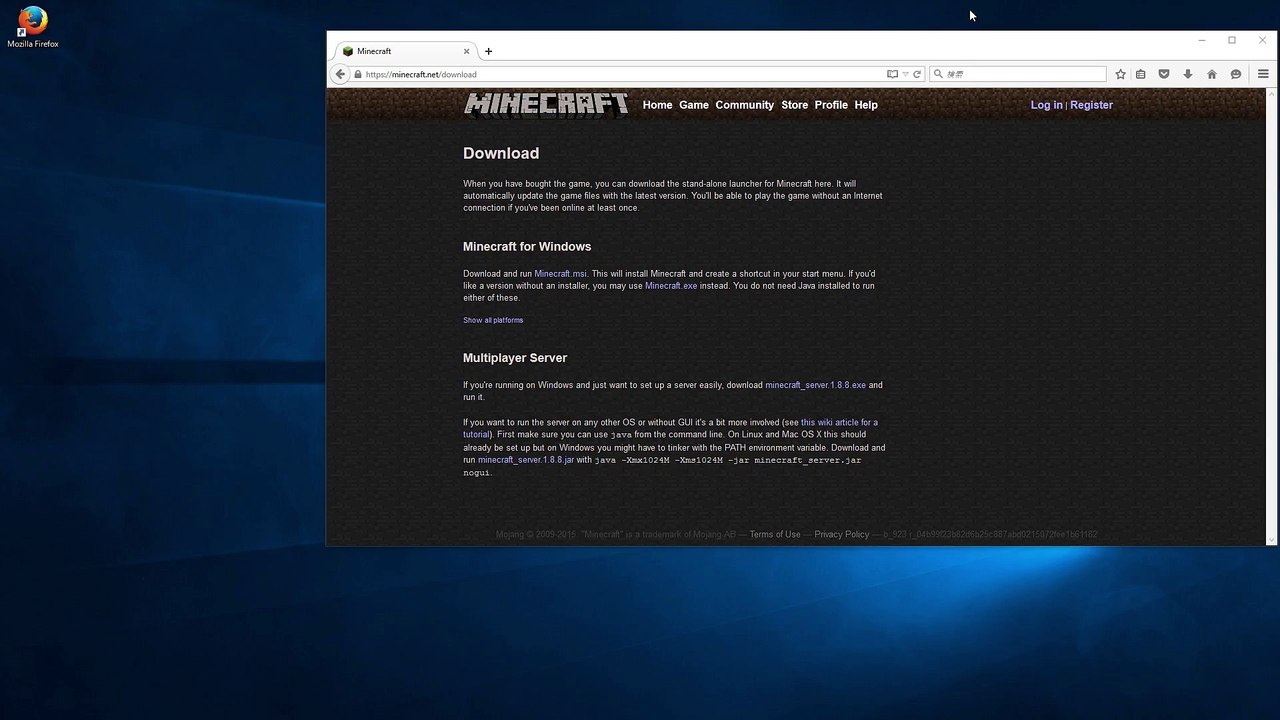Show bookmarks list icon

pyautogui.click(x=1140, y=74)
